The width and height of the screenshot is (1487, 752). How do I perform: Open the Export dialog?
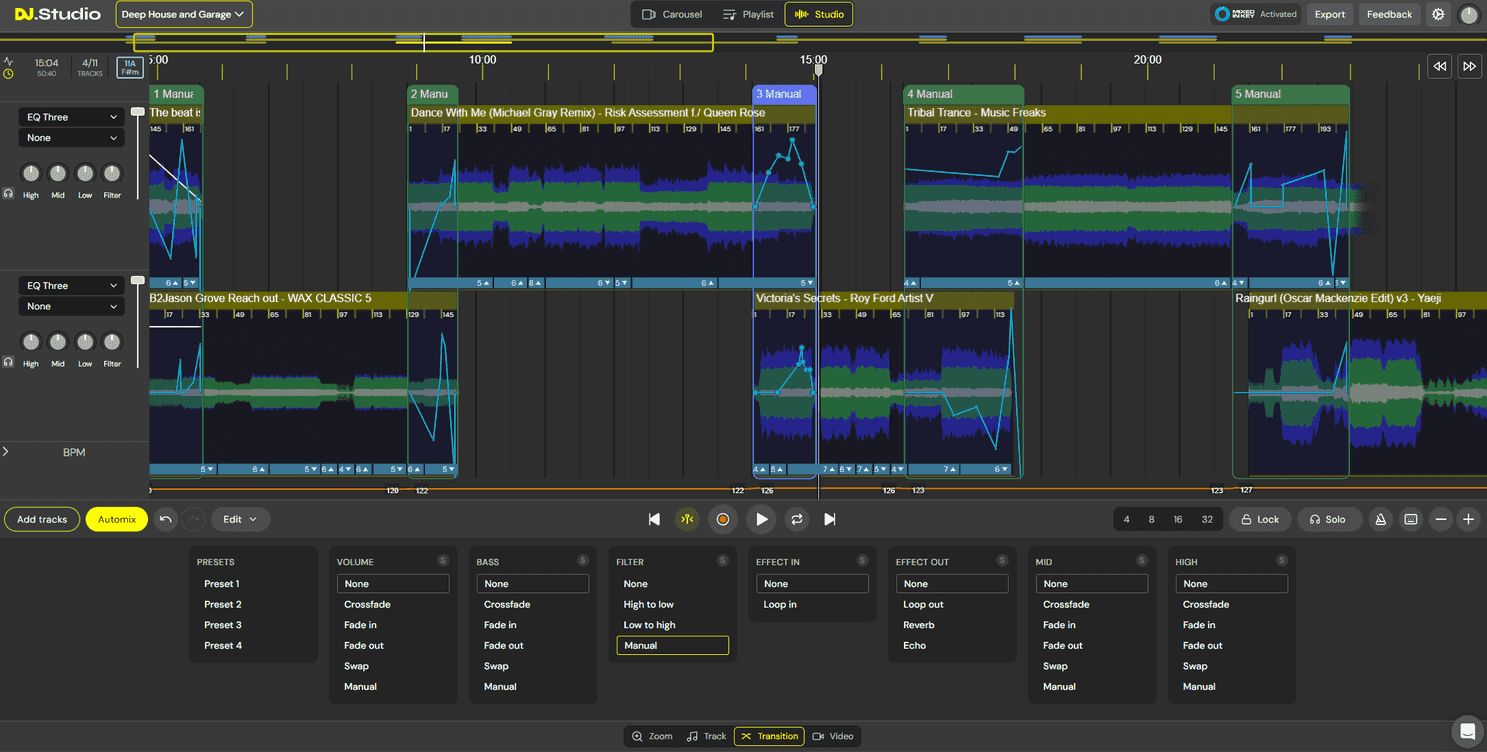(x=1329, y=14)
